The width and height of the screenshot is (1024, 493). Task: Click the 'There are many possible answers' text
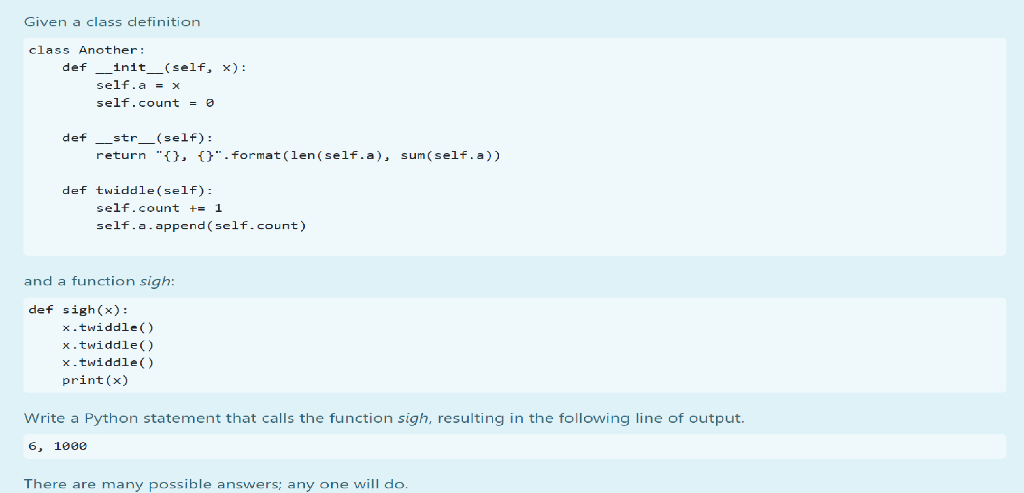(216, 485)
